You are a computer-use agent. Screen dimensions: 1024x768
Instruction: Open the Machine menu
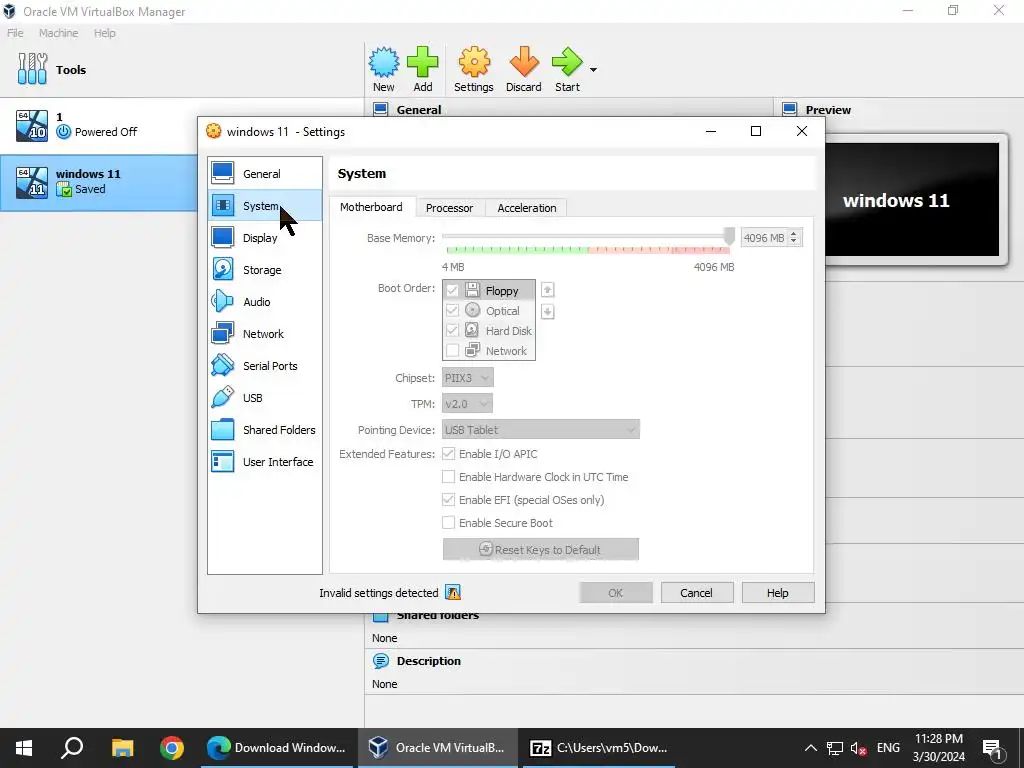[58, 33]
